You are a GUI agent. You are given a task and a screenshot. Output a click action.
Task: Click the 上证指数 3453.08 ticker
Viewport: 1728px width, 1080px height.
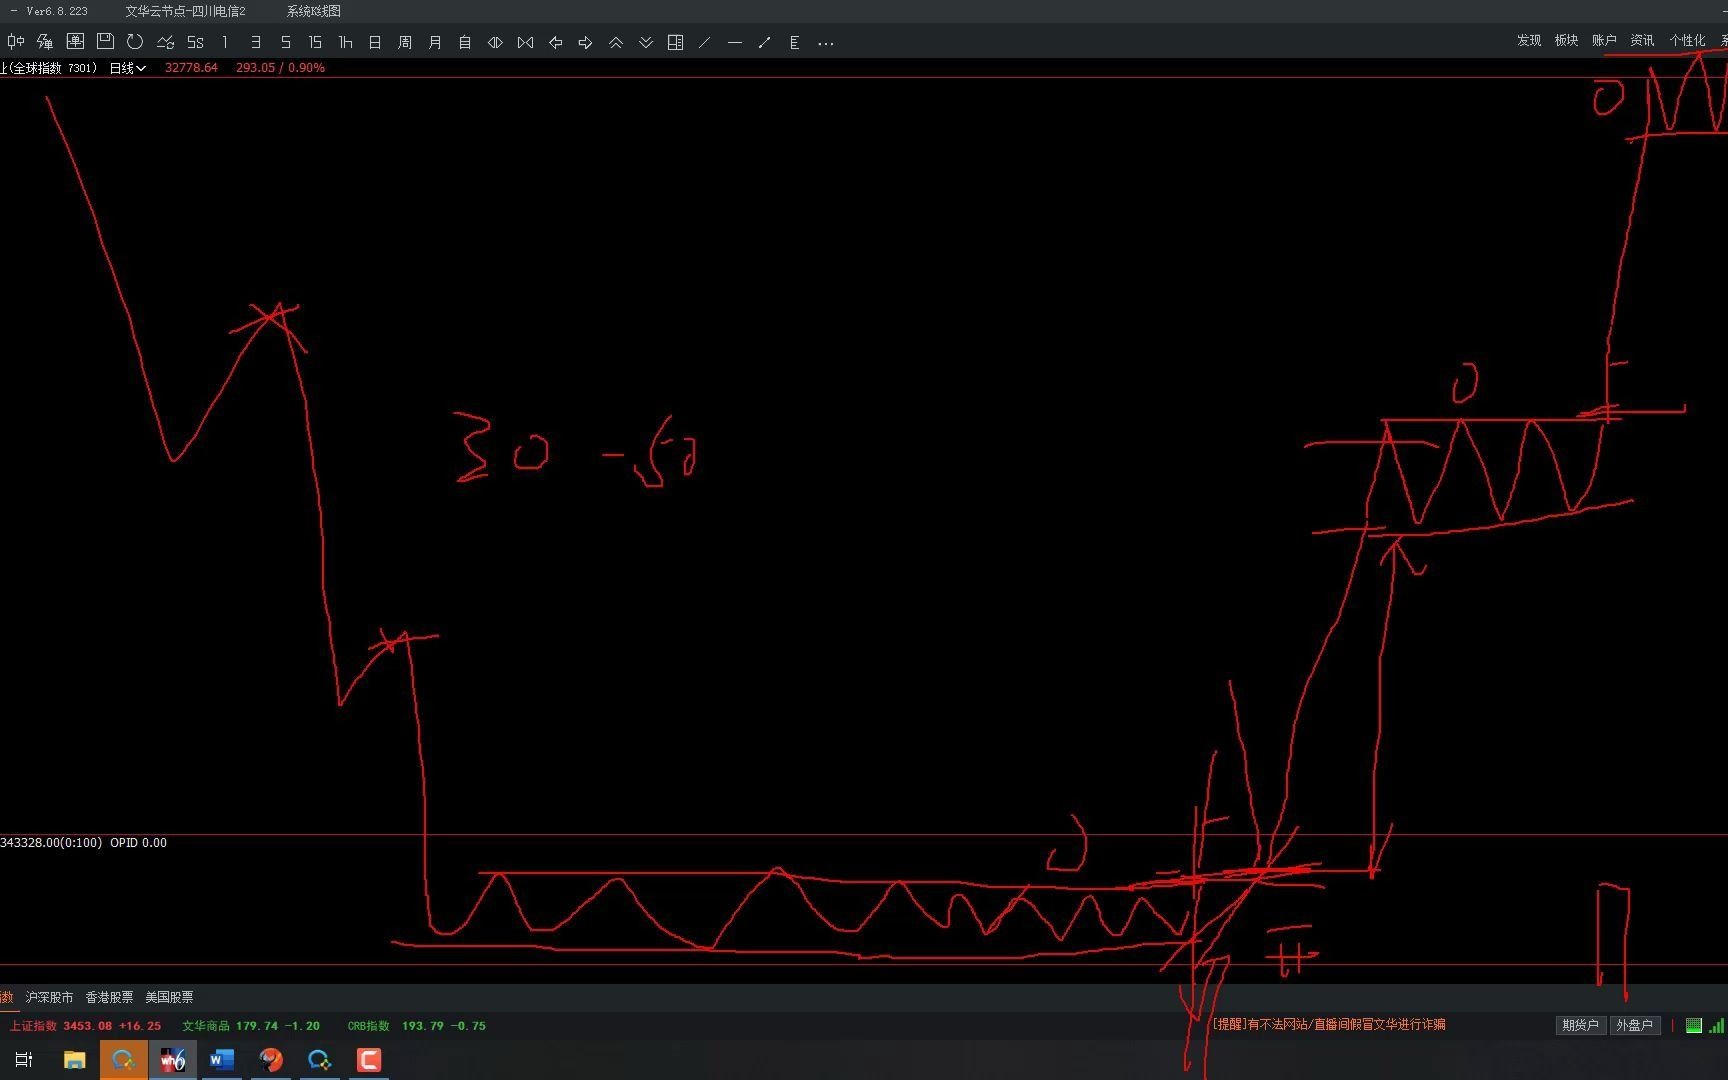click(x=85, y=1026)
